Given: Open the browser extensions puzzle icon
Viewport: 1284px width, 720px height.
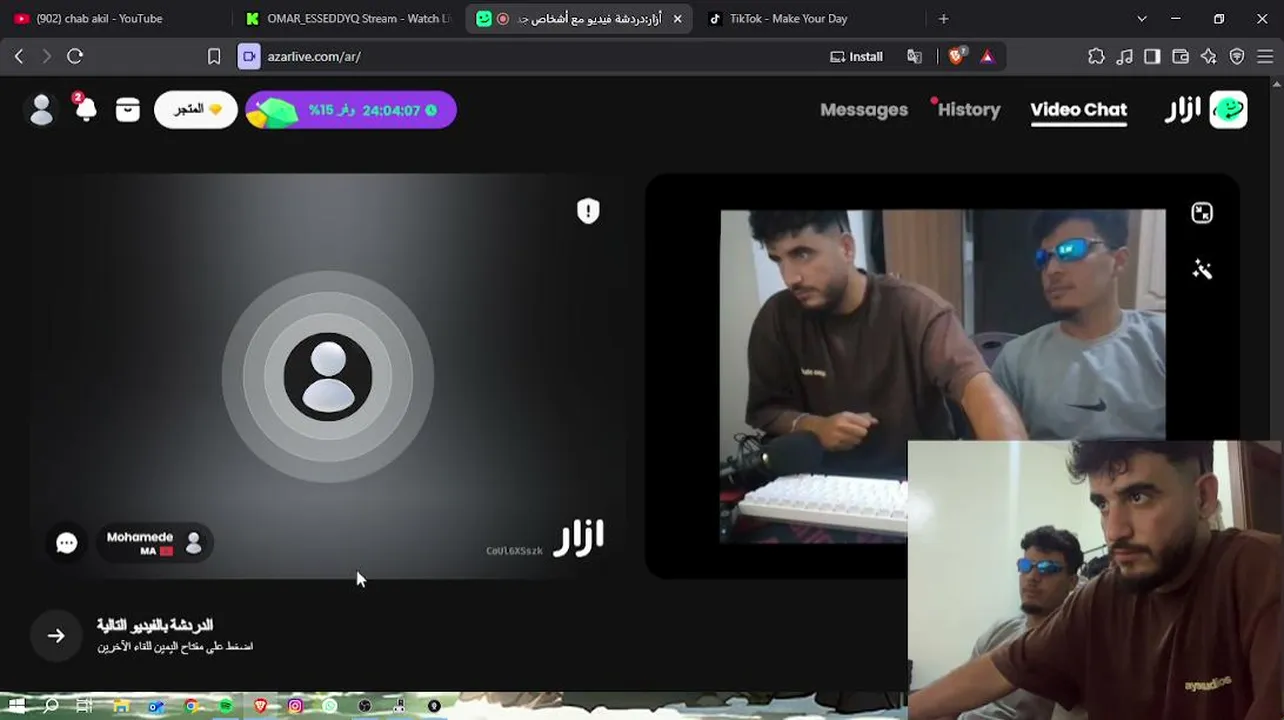Looking at the screenshot, I should coord(1096,57).
